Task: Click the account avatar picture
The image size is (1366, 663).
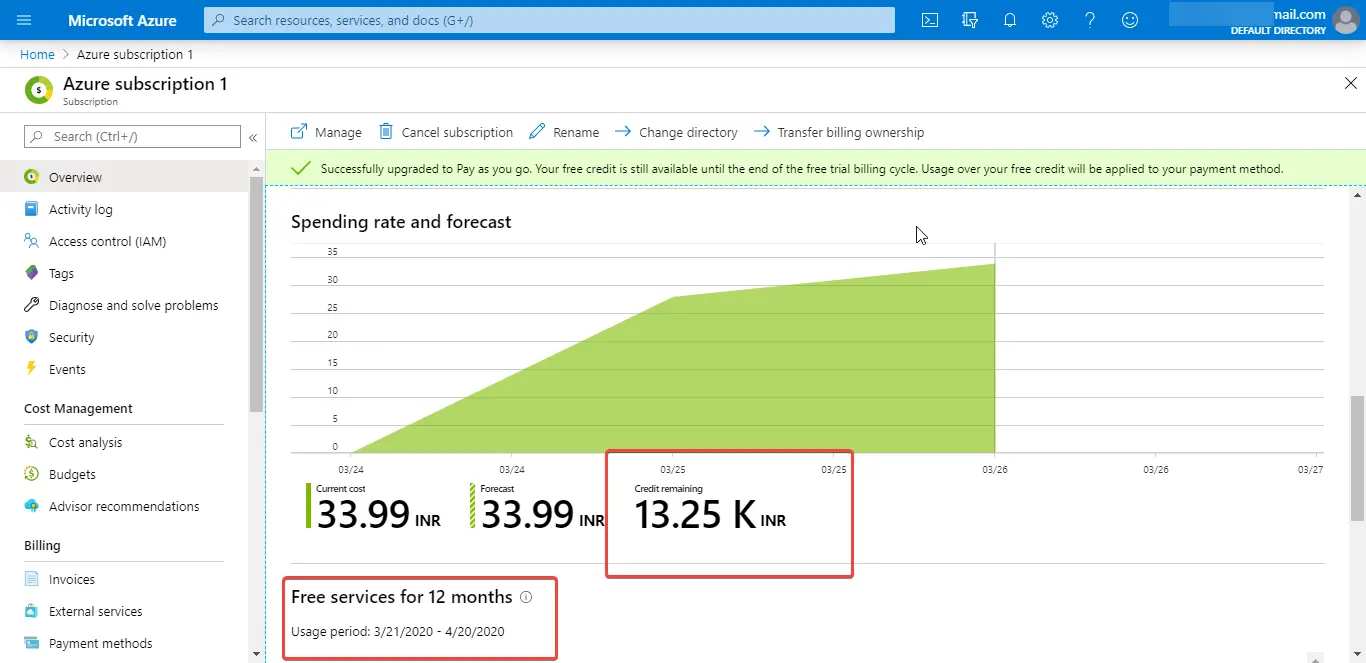Action: pyautogui.click(x=1346, y=20)
